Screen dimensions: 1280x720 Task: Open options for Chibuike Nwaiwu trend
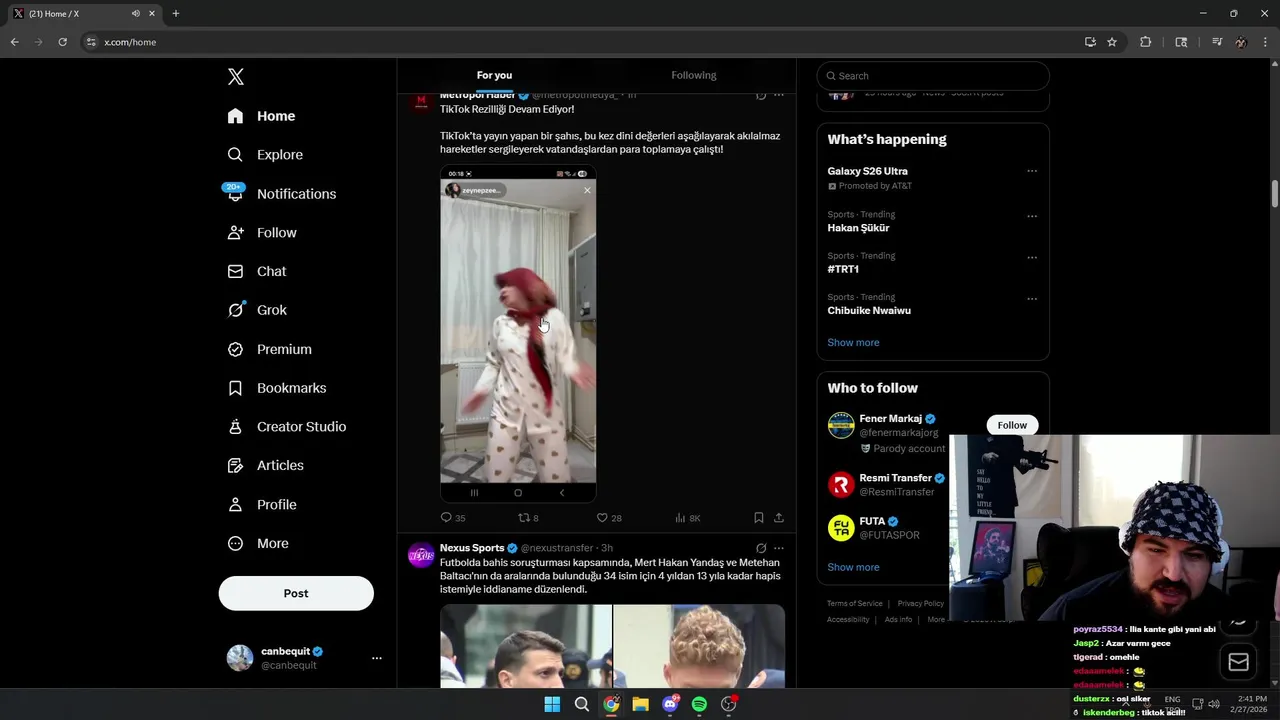click(1032, 298)
